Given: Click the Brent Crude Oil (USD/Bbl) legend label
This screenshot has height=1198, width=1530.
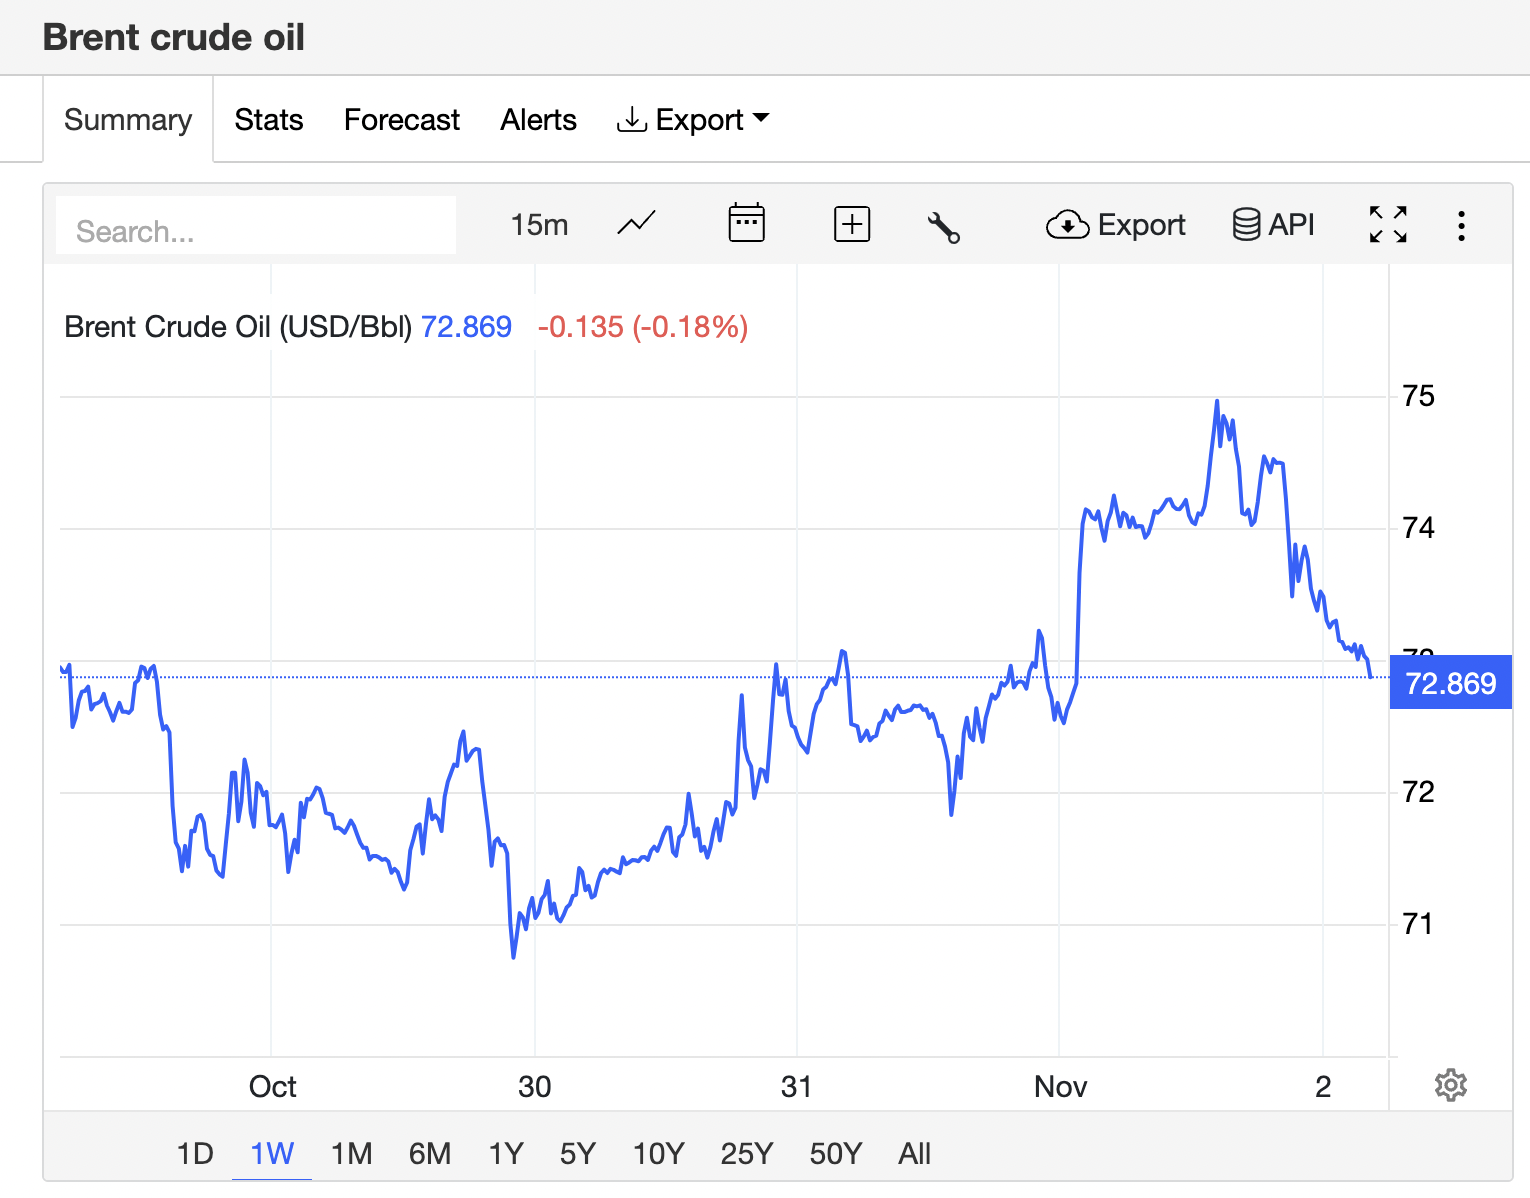Looking at the screenshot, I should pyautogui.click(x=238, y=327).
